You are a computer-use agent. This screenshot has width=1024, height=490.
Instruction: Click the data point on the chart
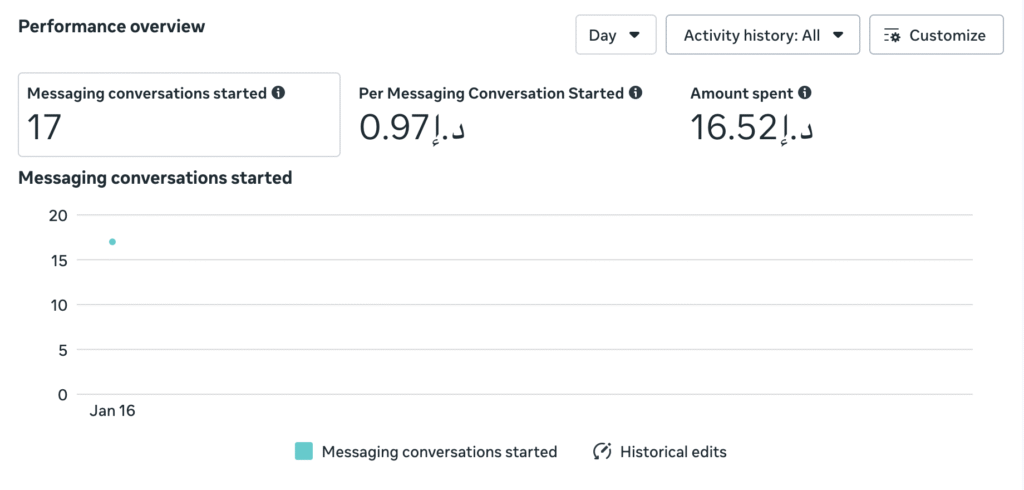tap(112, 242)
